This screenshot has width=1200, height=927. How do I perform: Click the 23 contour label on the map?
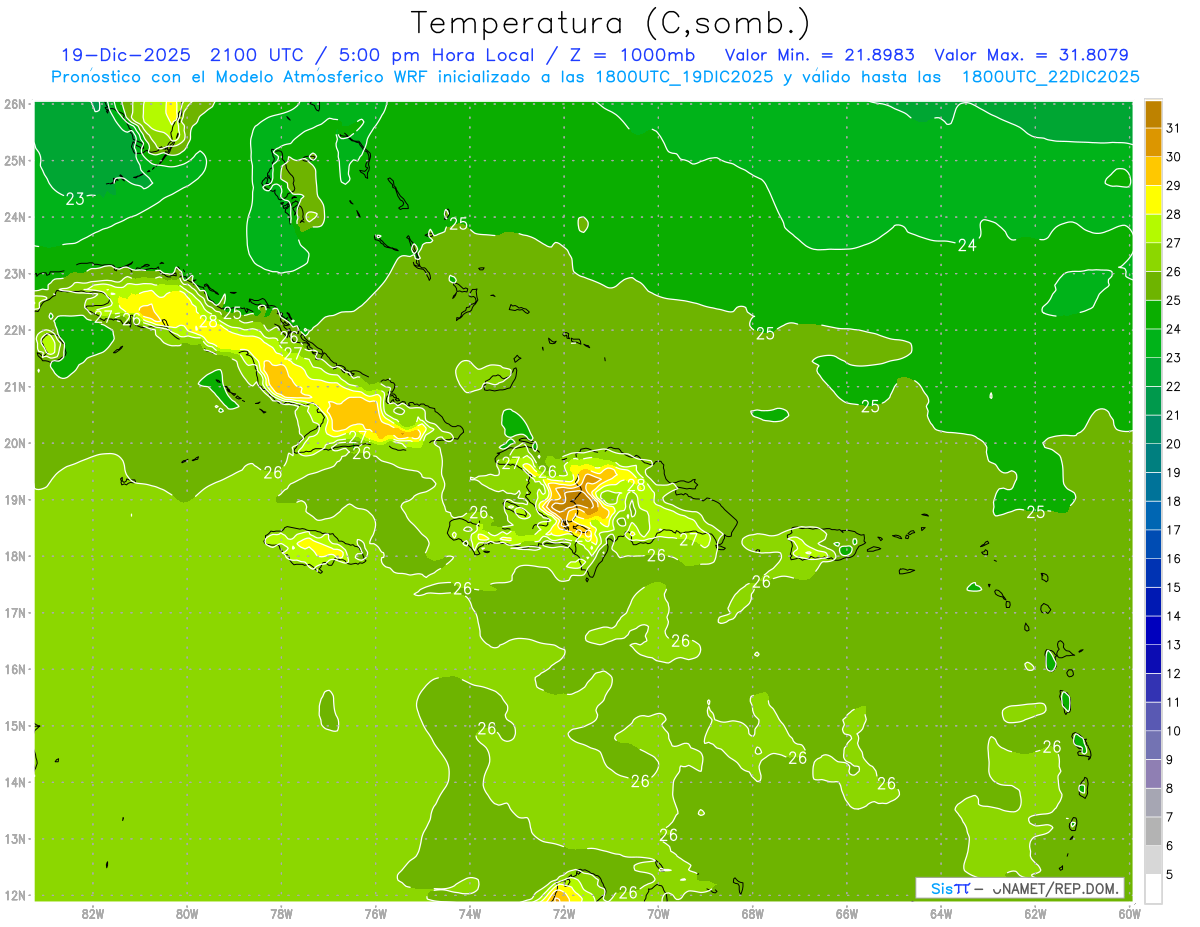[75, 199]
